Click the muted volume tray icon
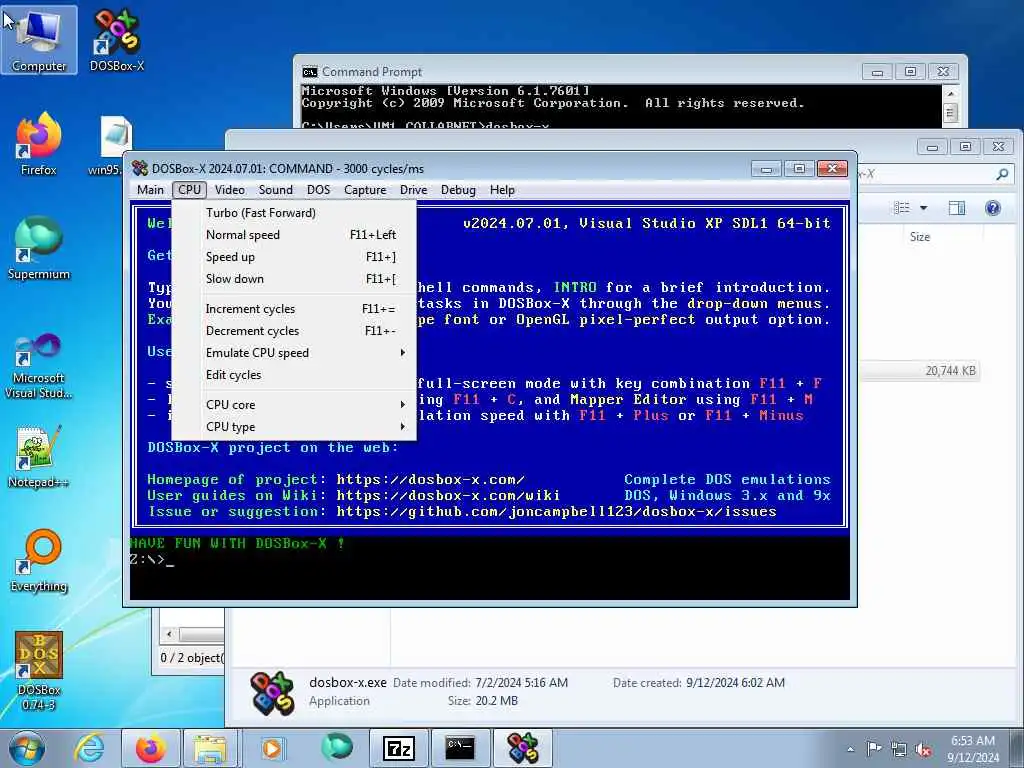 pyautogui.click(x=923, y=750)
